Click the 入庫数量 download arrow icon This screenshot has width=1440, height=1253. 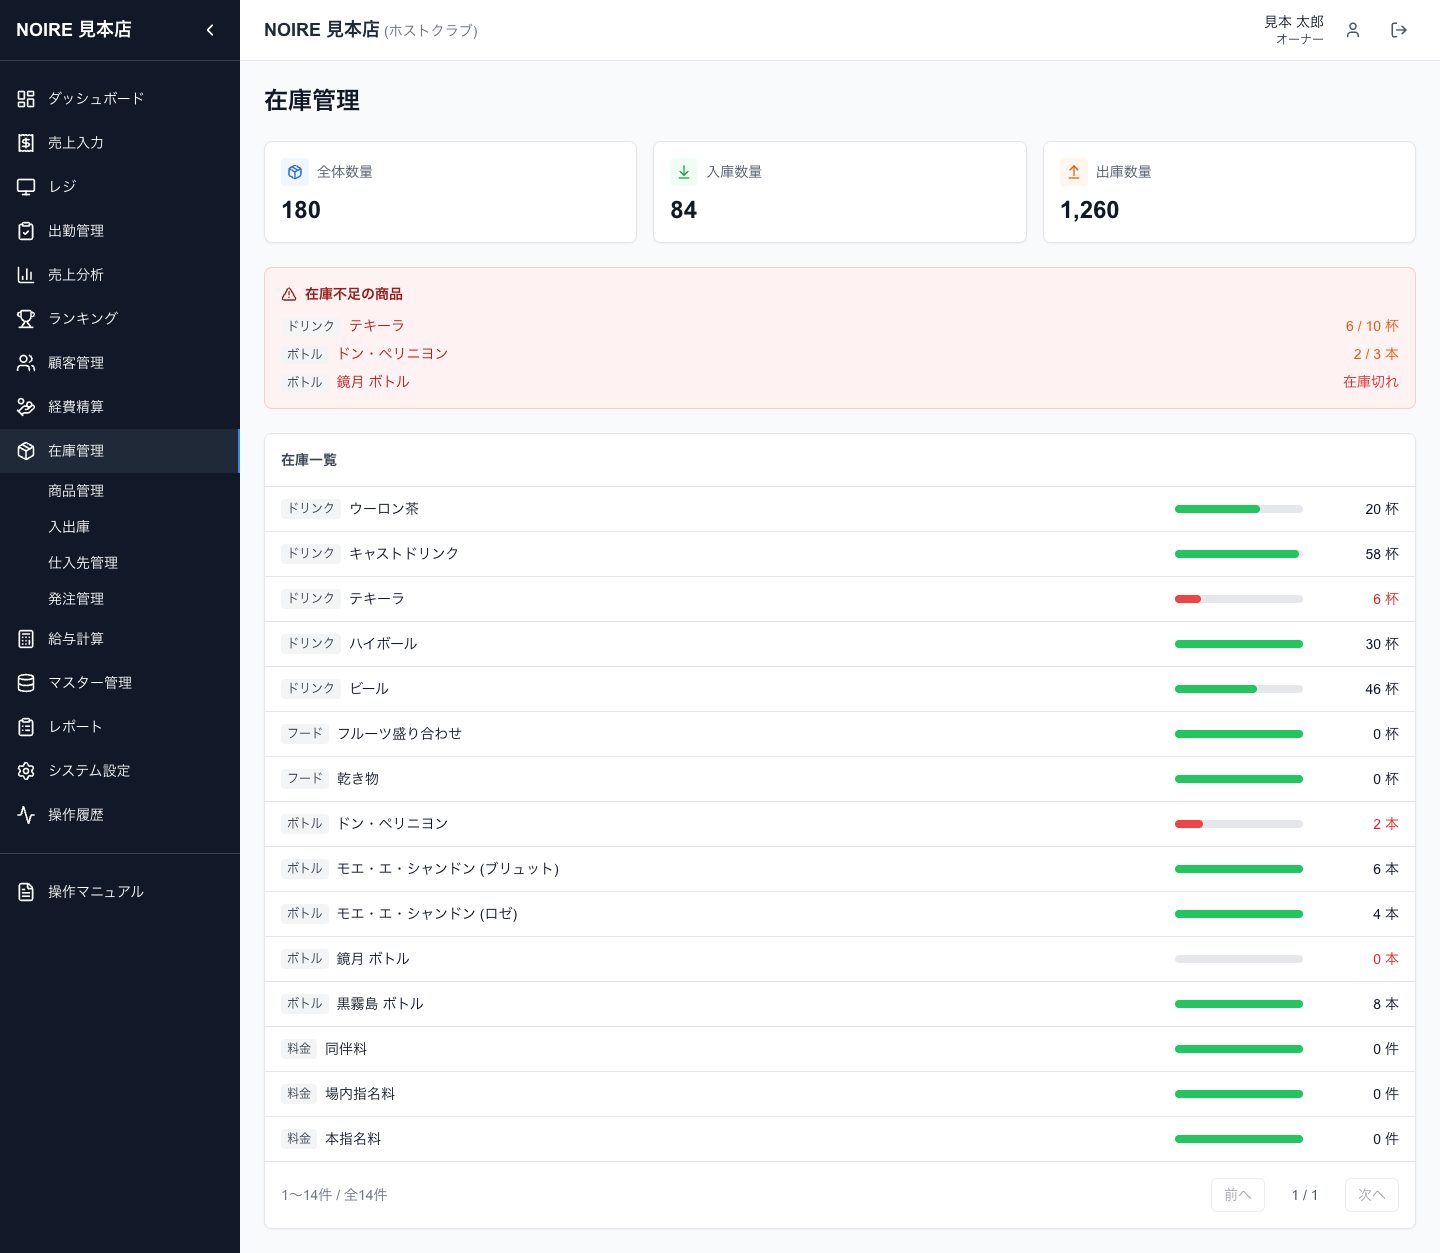[684, 172]
